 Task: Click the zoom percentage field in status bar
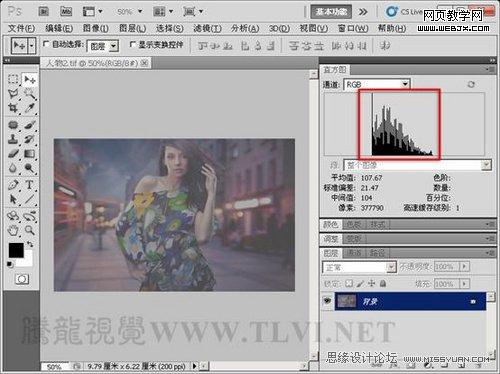click(x=54, y=367)
